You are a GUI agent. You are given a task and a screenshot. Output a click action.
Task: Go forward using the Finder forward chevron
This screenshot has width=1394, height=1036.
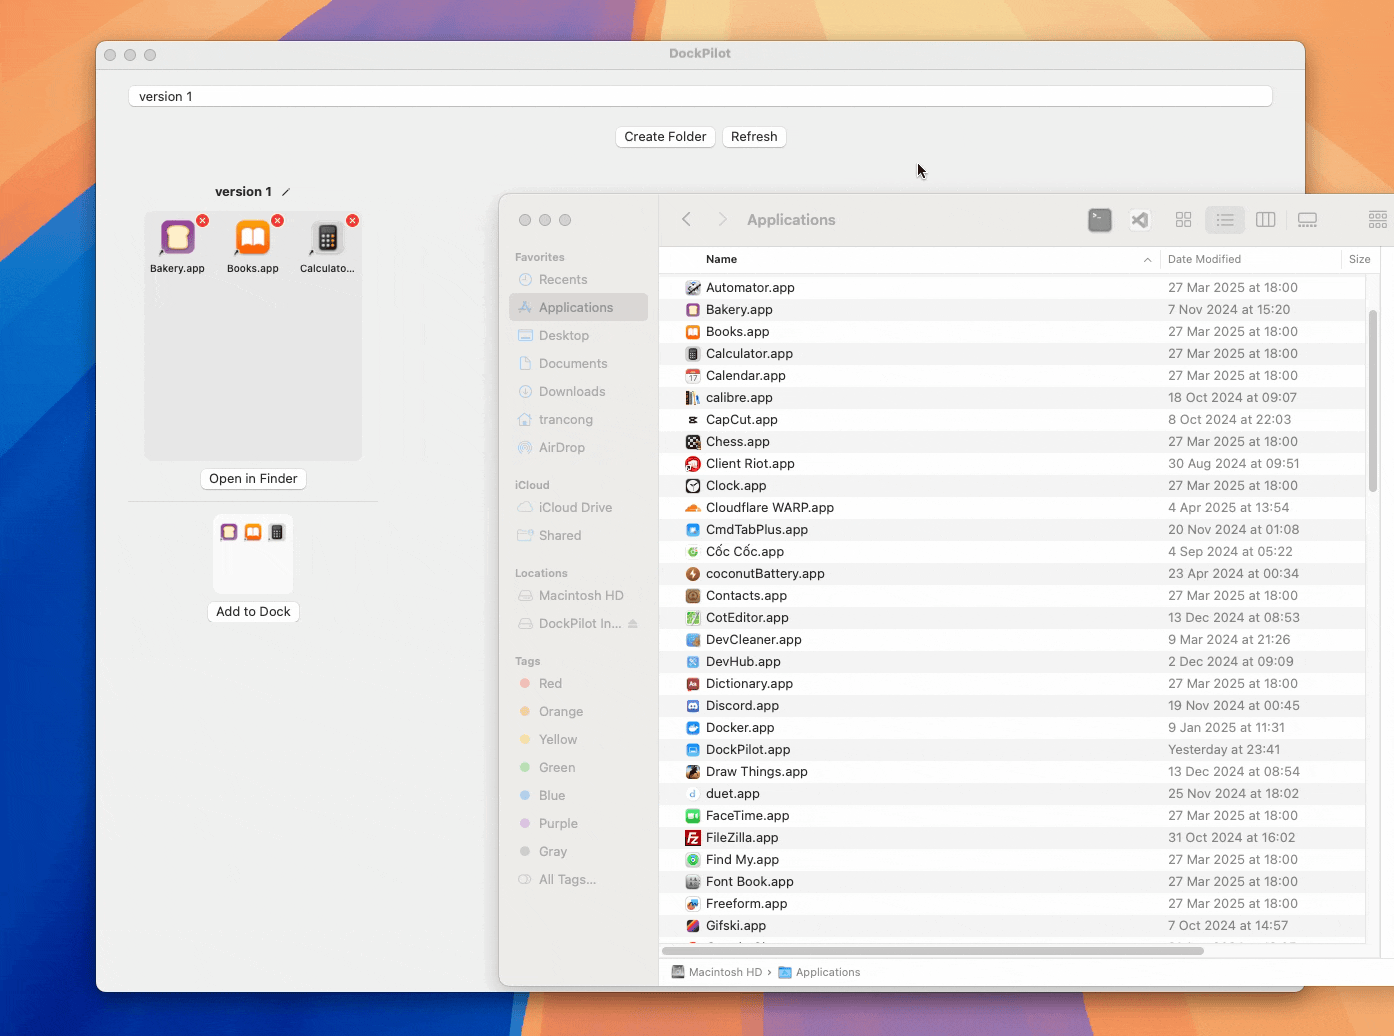coord(722,220)
